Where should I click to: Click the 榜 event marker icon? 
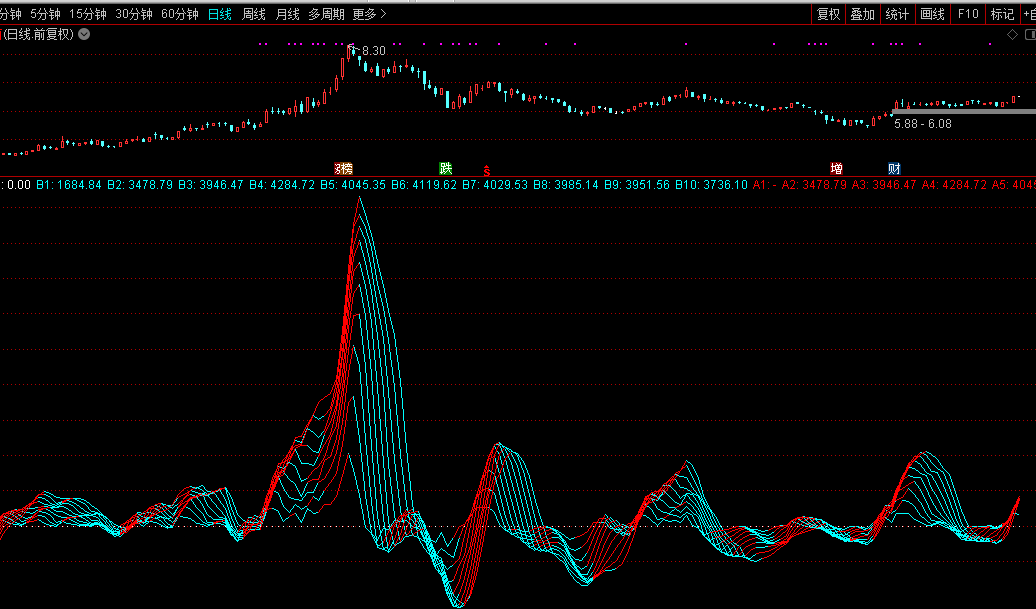pos(343,168)
